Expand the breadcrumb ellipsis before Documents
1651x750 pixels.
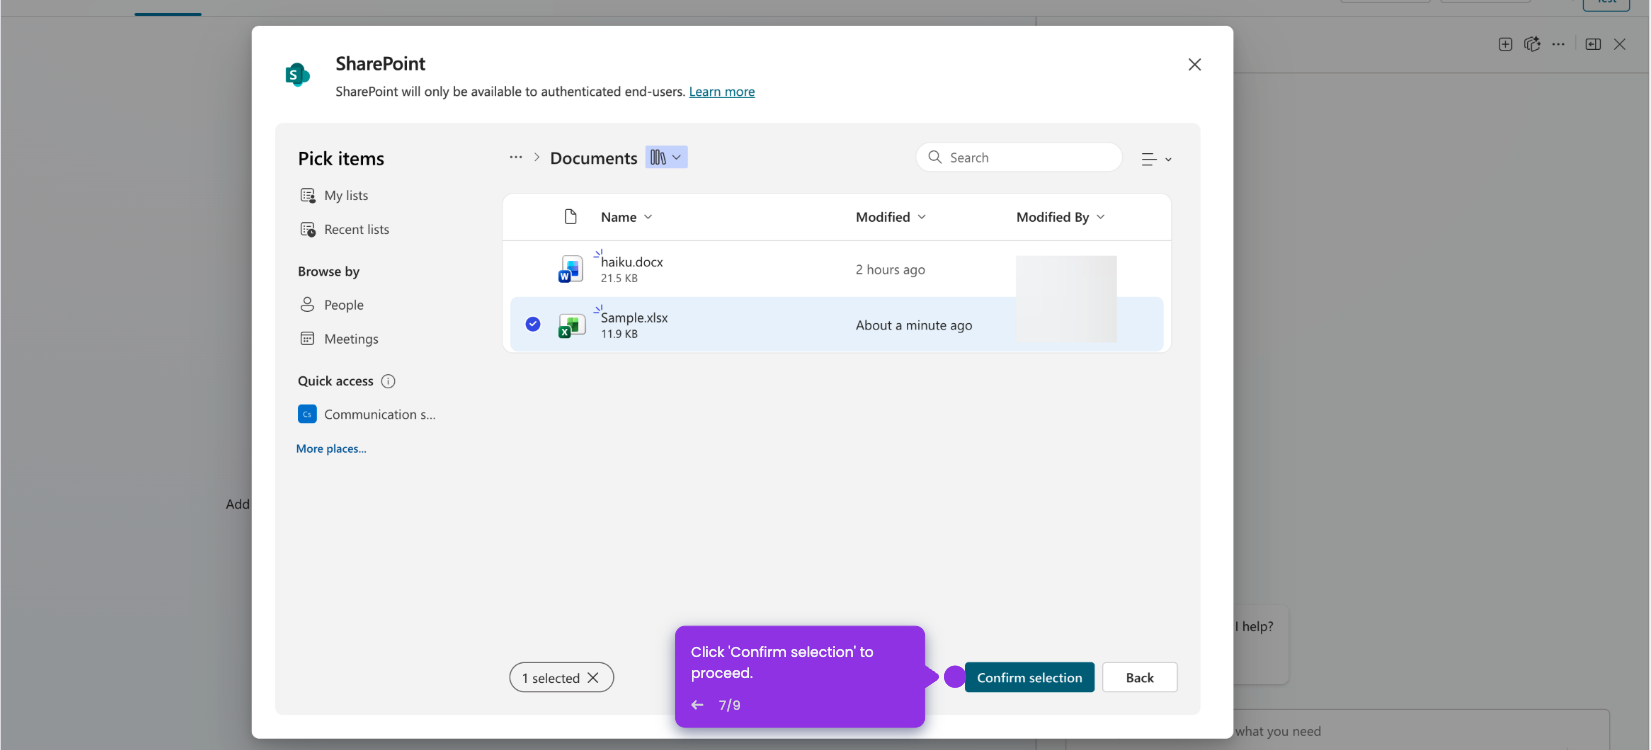point(516,157)
